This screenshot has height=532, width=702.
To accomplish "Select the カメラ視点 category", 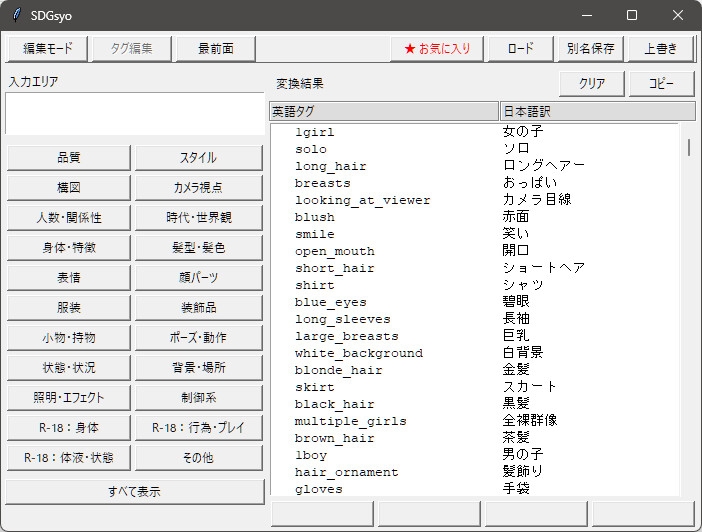I will pos(199,187).
